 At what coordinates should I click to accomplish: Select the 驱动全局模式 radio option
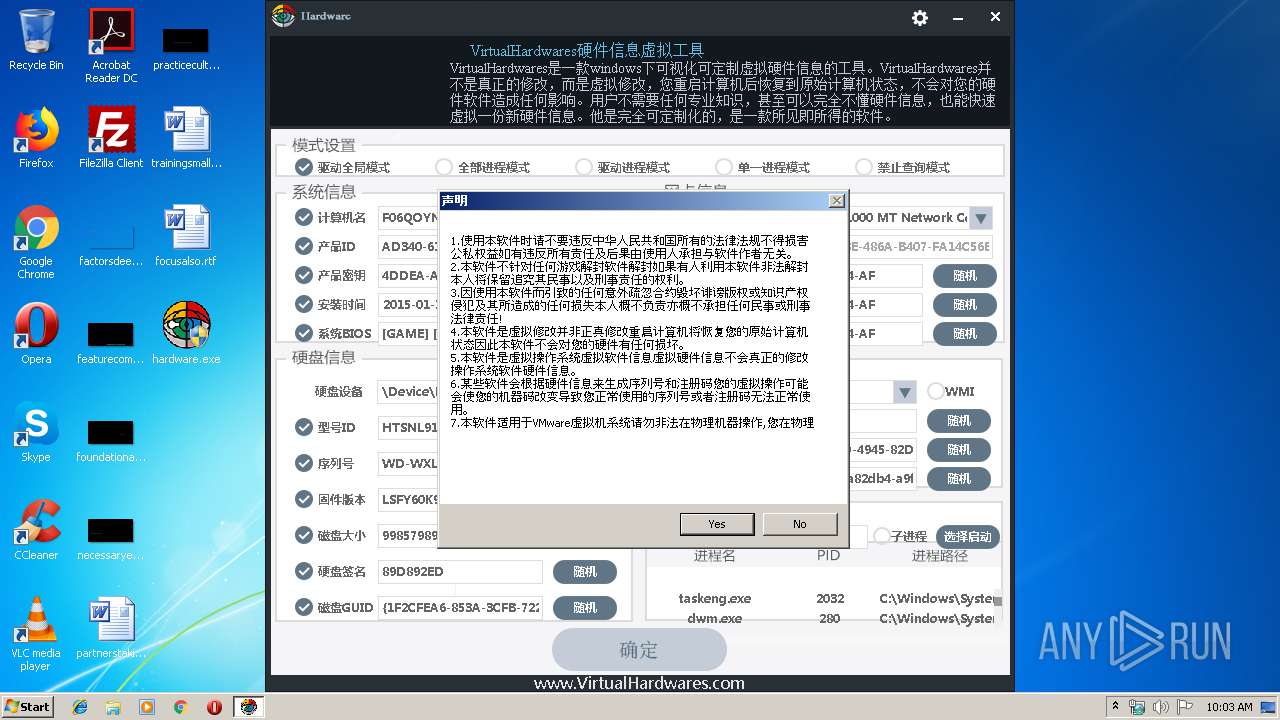click(x=304, y=167)
